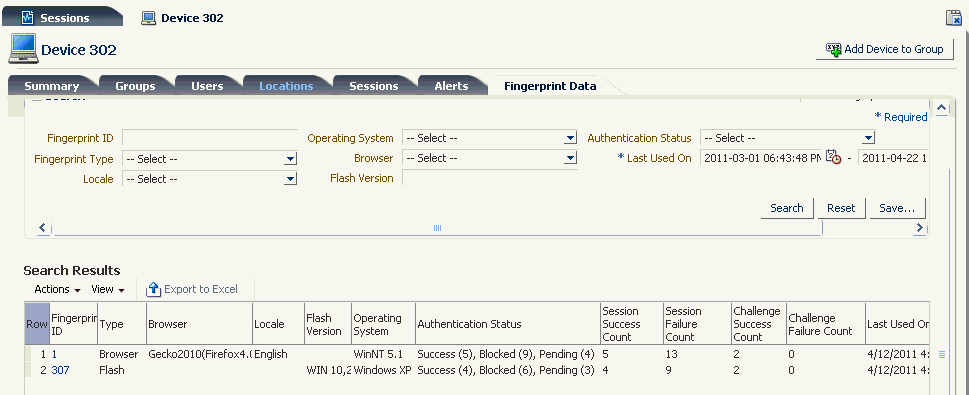Screen dimensions: 969x395
Task: Click the Fingerprint ID column header
Action: [x=74, y=324]
